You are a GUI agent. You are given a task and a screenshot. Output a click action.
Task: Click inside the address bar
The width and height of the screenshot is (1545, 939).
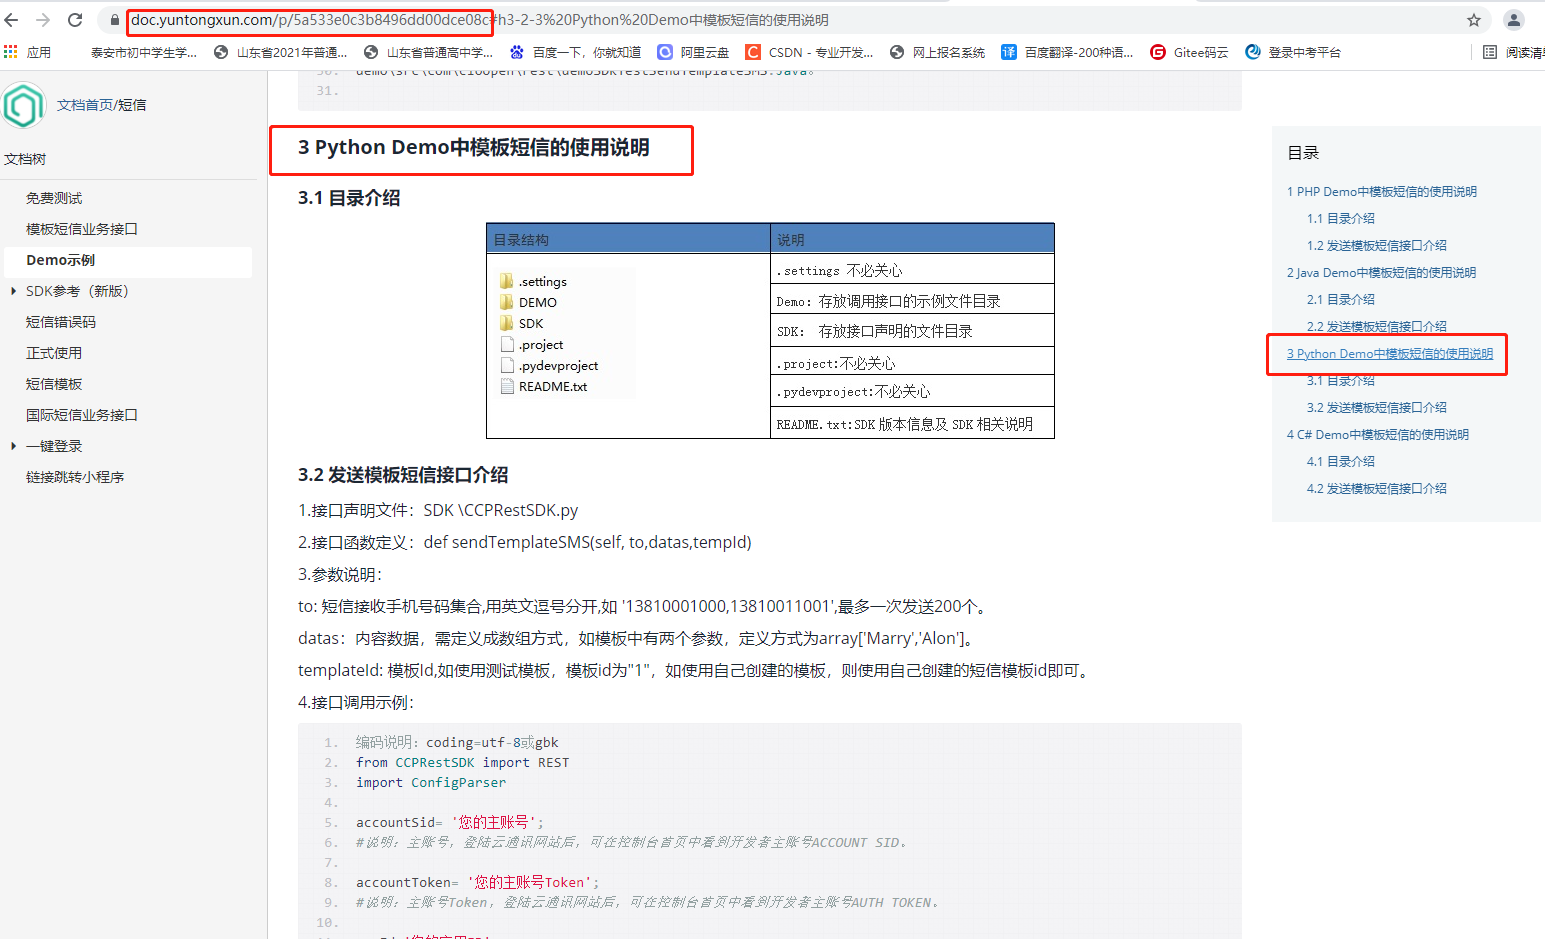(x=400, y=19)
